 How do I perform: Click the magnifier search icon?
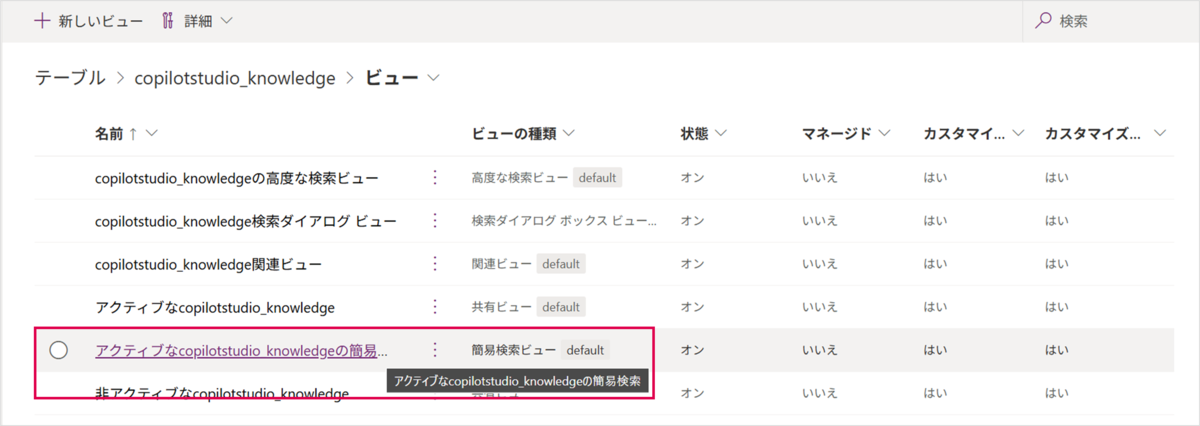pos(1044,20)
